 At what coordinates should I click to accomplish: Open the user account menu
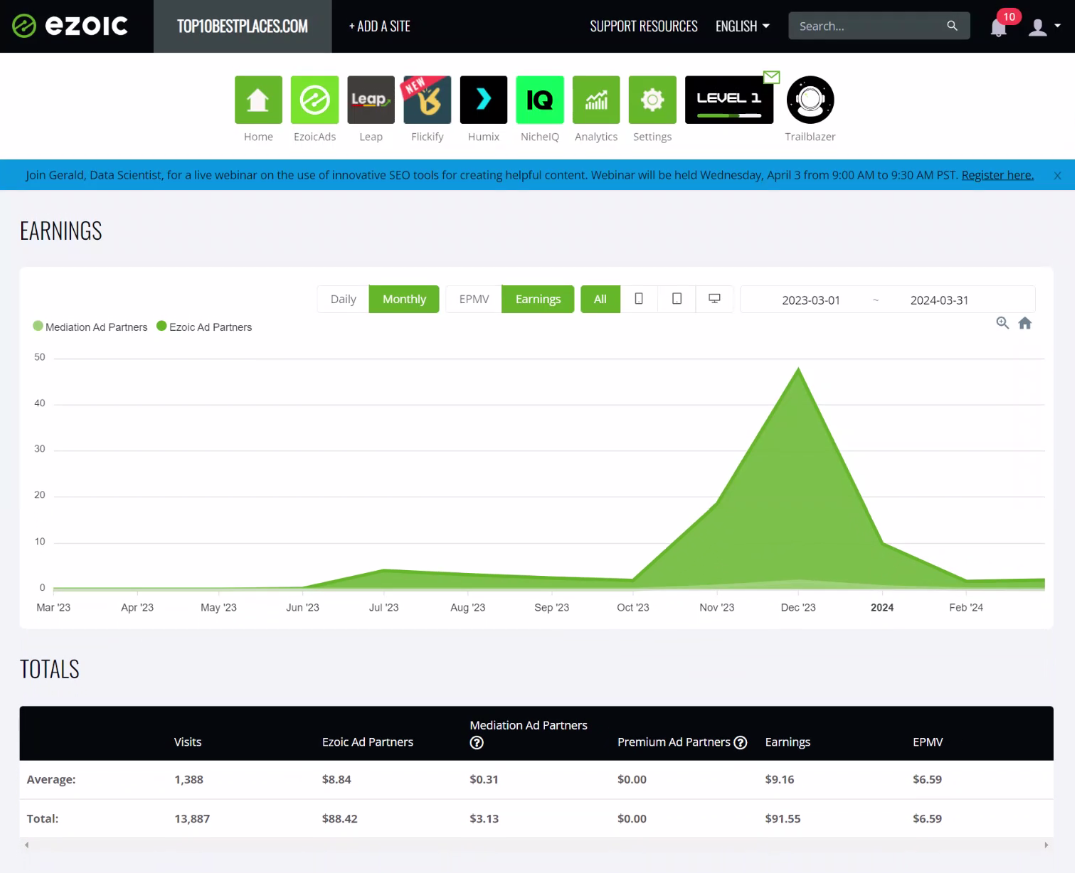[x=1044, y=27]
